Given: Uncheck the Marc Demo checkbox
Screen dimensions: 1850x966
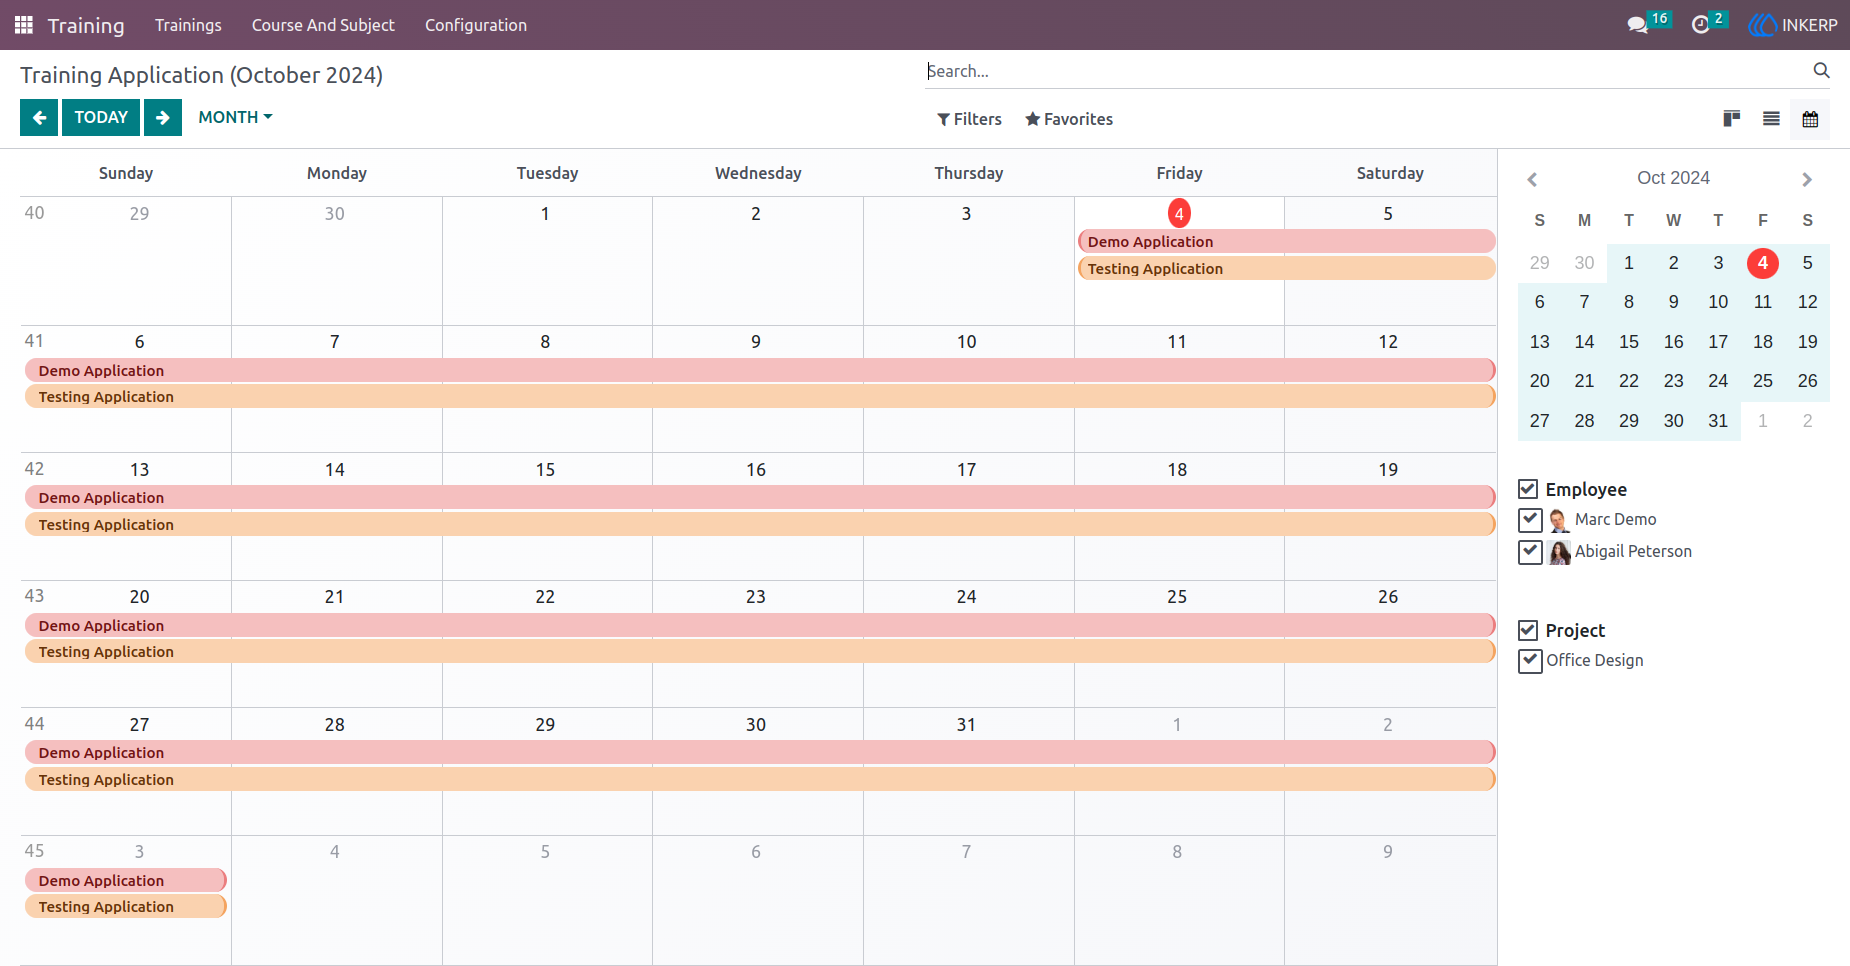Looking at the screenshot, I should (1530, 519).
